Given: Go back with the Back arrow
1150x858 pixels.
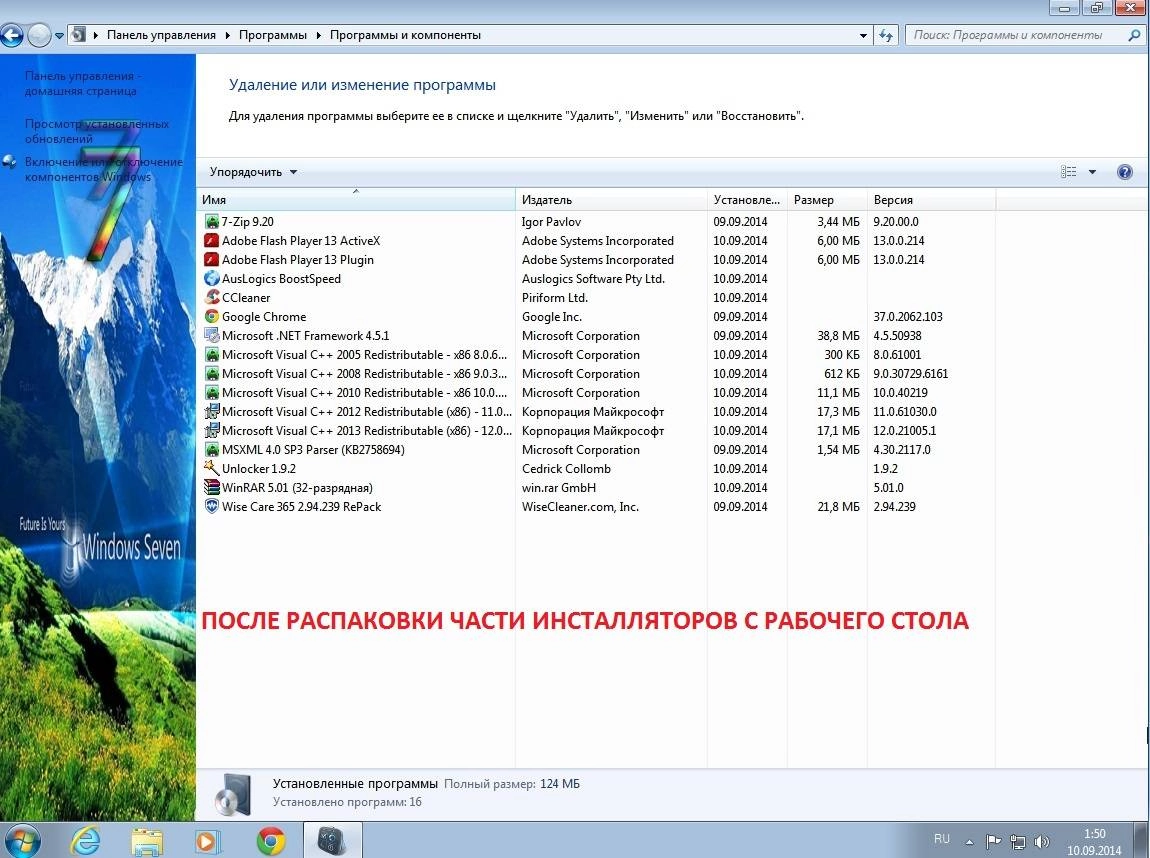Looking at the screenshot, I should (11, 35).
